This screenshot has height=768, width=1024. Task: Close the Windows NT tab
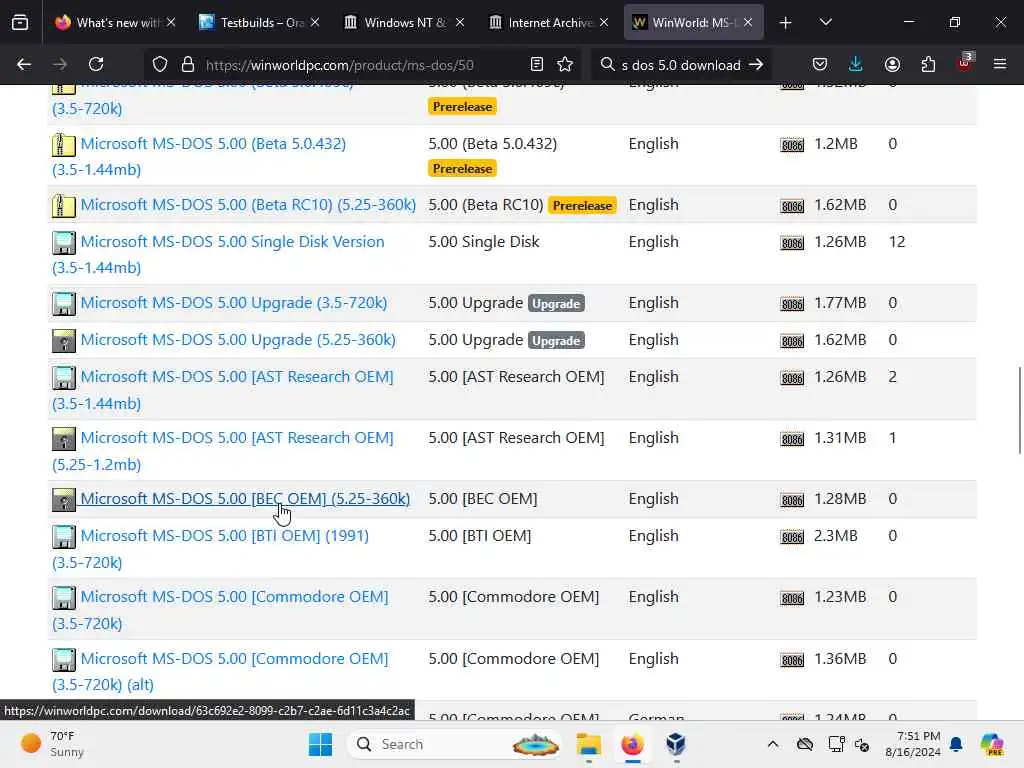(x=460, y=22)
